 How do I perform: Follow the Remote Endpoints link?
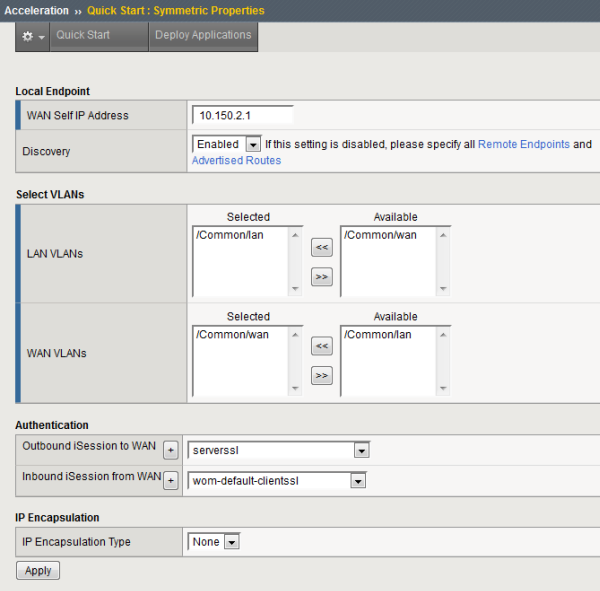[x=523, y=144]
